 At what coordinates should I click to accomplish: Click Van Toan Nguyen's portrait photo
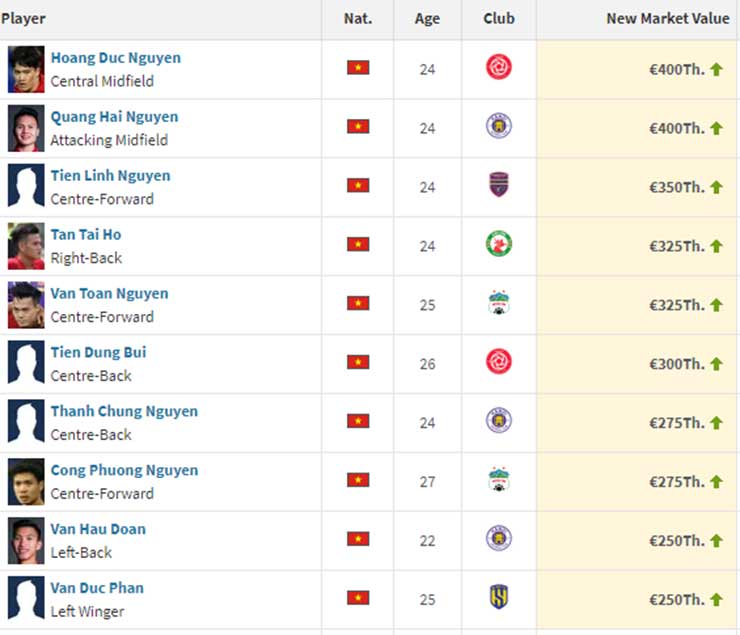26,304
